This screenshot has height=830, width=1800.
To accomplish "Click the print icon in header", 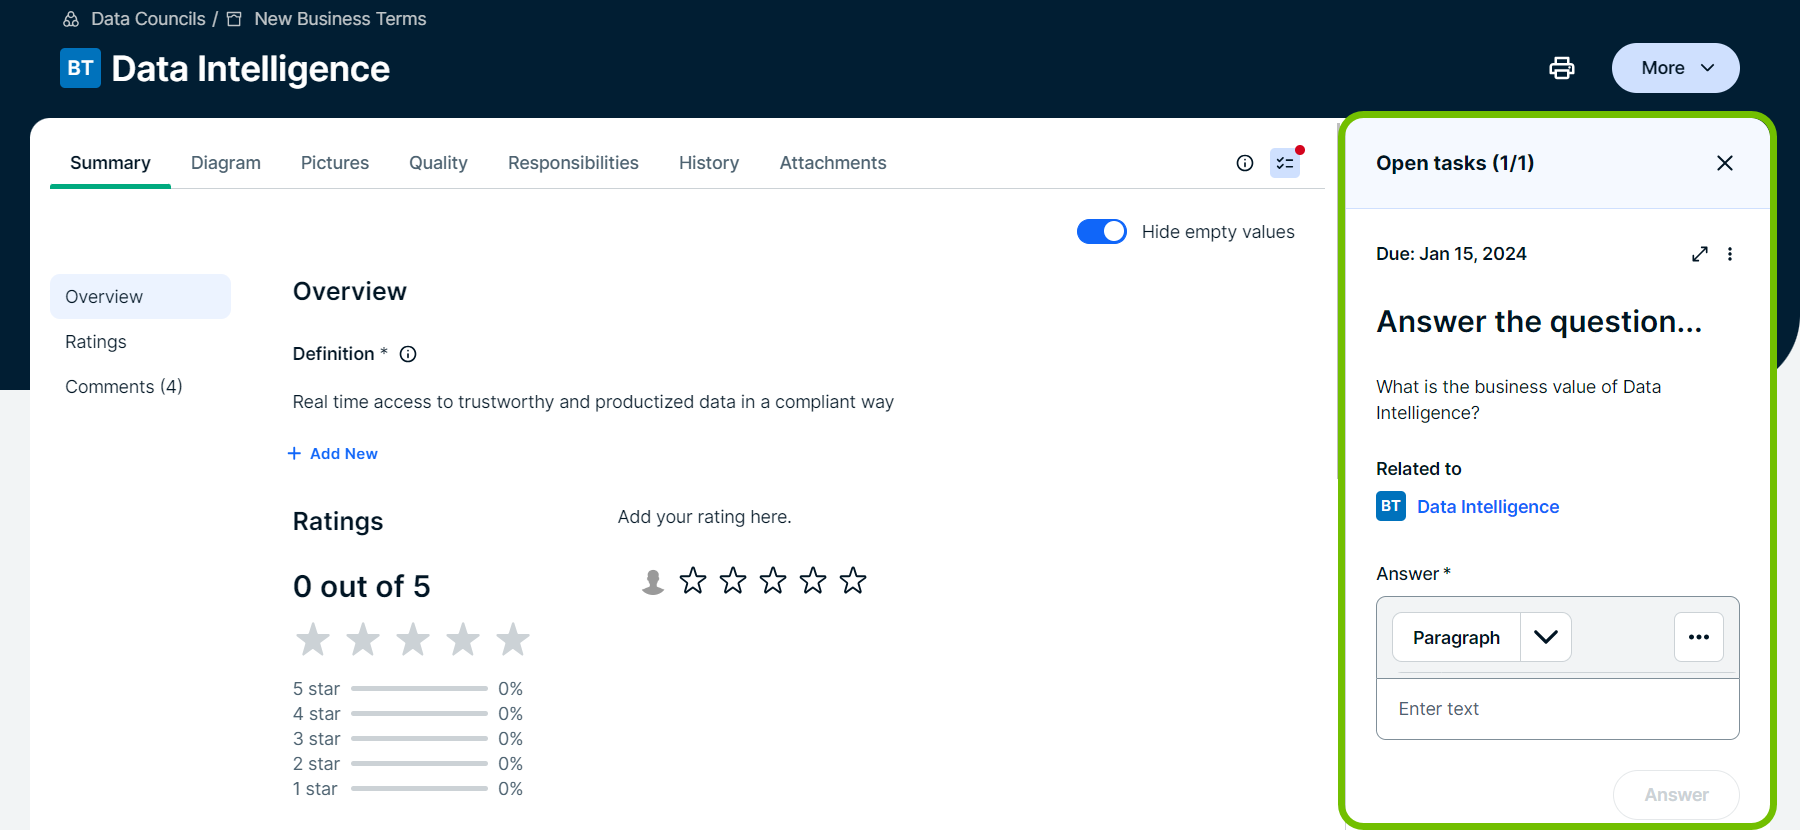I will [1561, 68].
